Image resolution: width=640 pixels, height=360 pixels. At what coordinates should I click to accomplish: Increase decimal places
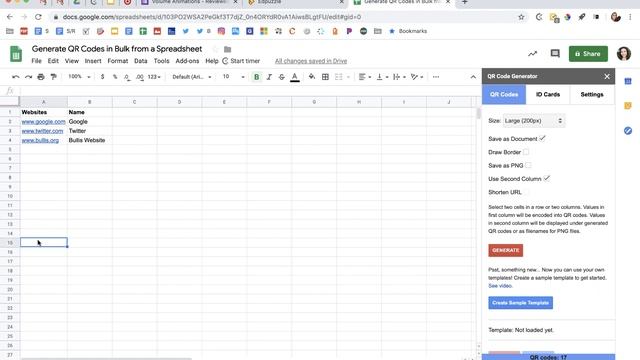coord(140,77)
